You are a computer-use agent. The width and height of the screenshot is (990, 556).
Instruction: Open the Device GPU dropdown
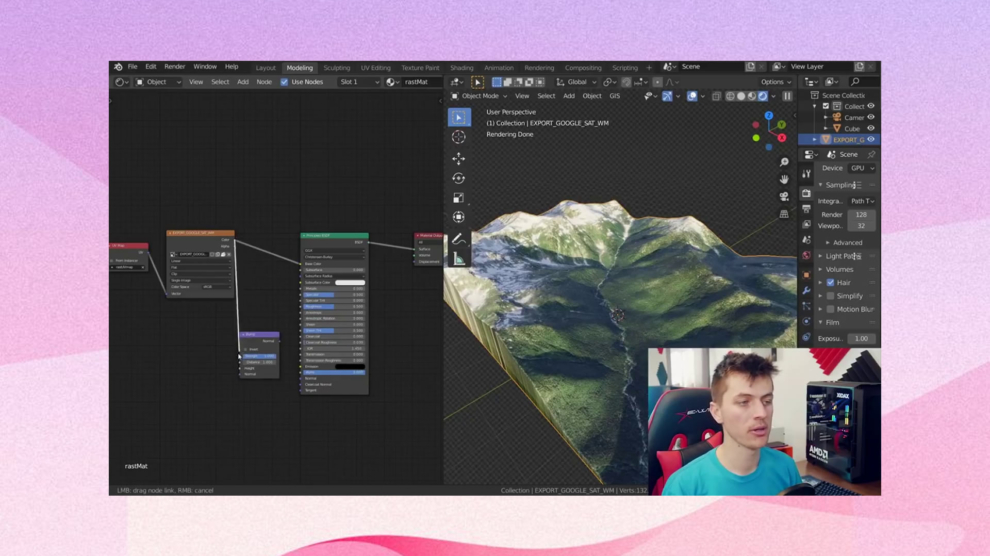tap(862, 169)
